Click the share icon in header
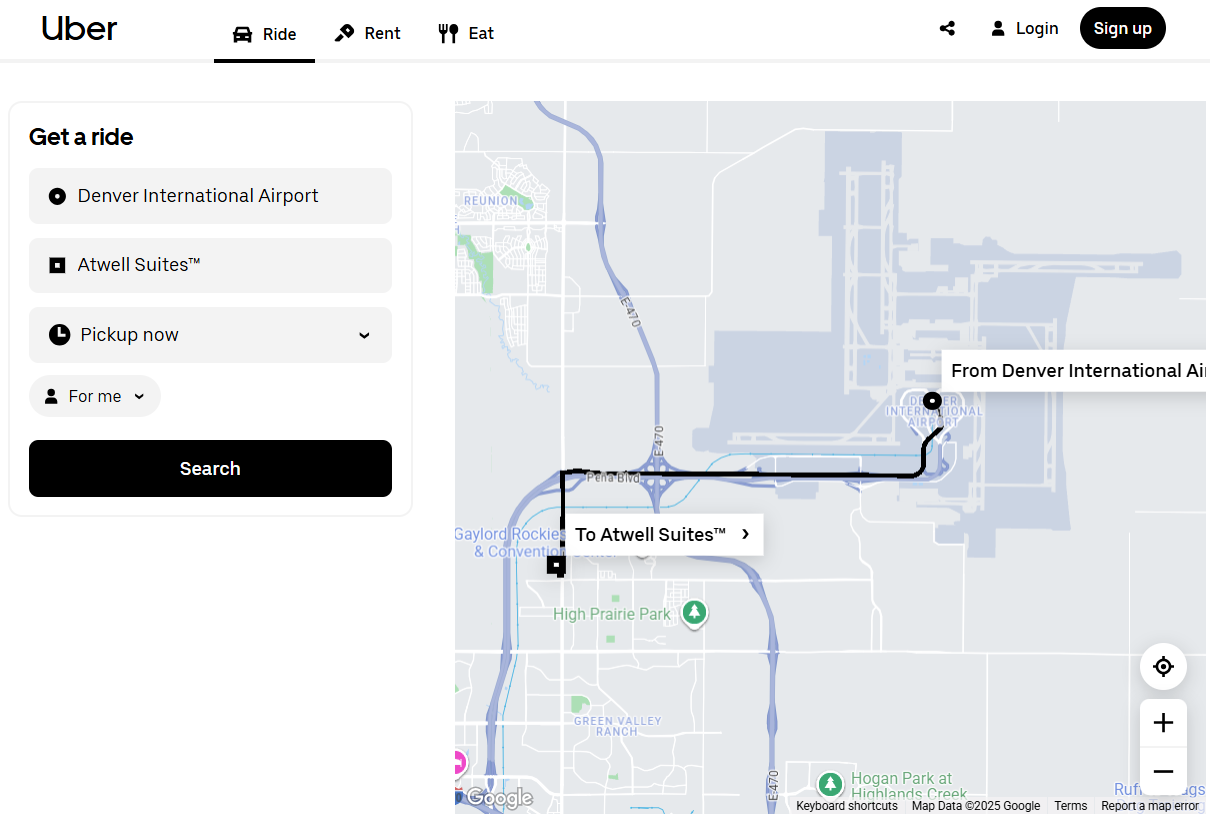 coord(947,29)
